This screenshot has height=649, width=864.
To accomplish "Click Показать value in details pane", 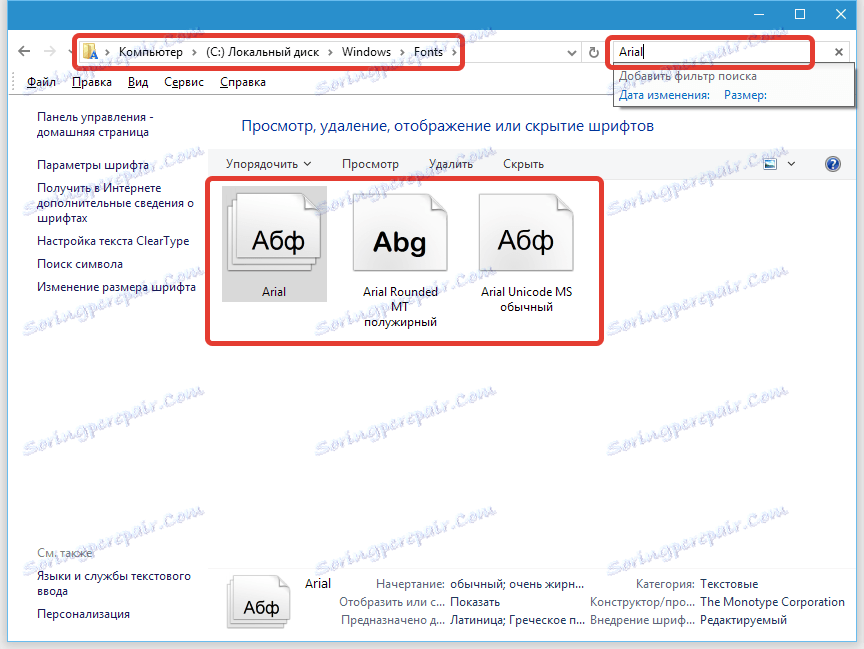I will [x=475, y=602].
